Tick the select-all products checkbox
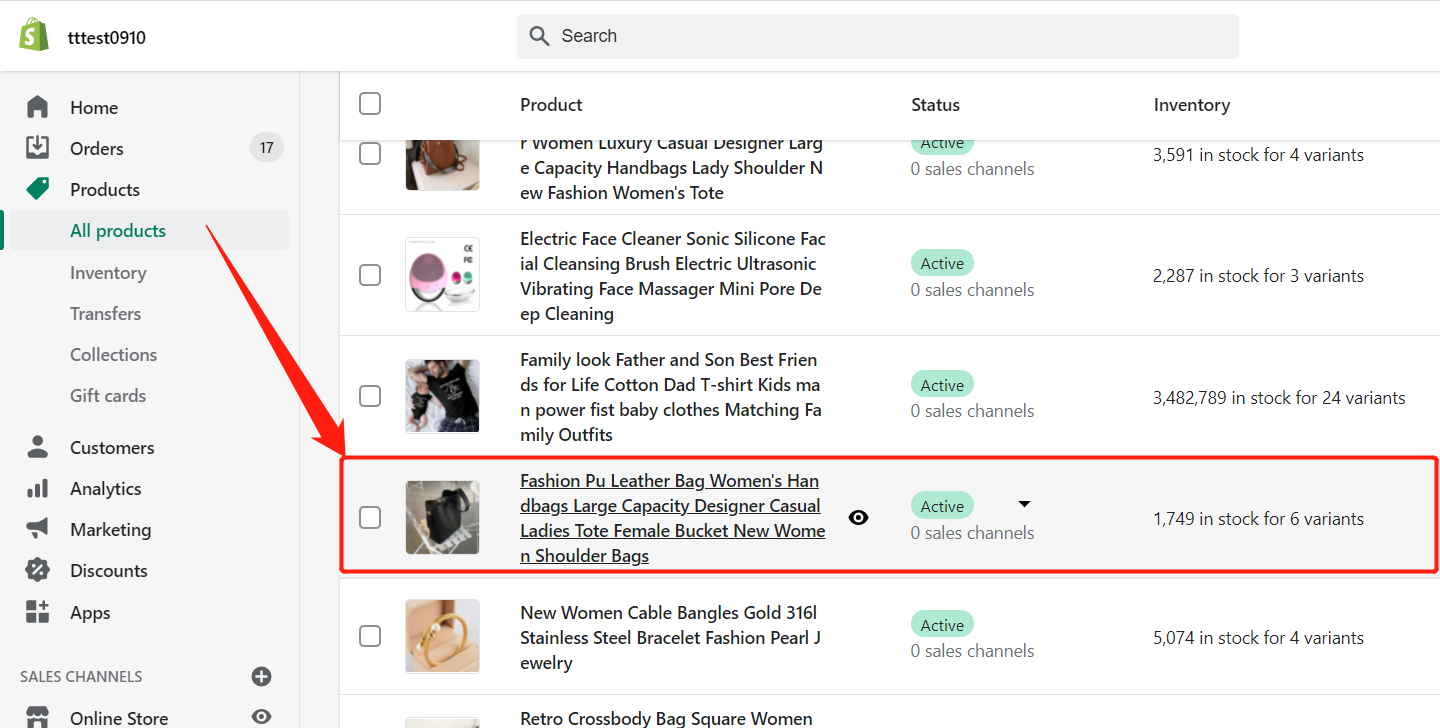1440x728 pixels. (370, 103)
